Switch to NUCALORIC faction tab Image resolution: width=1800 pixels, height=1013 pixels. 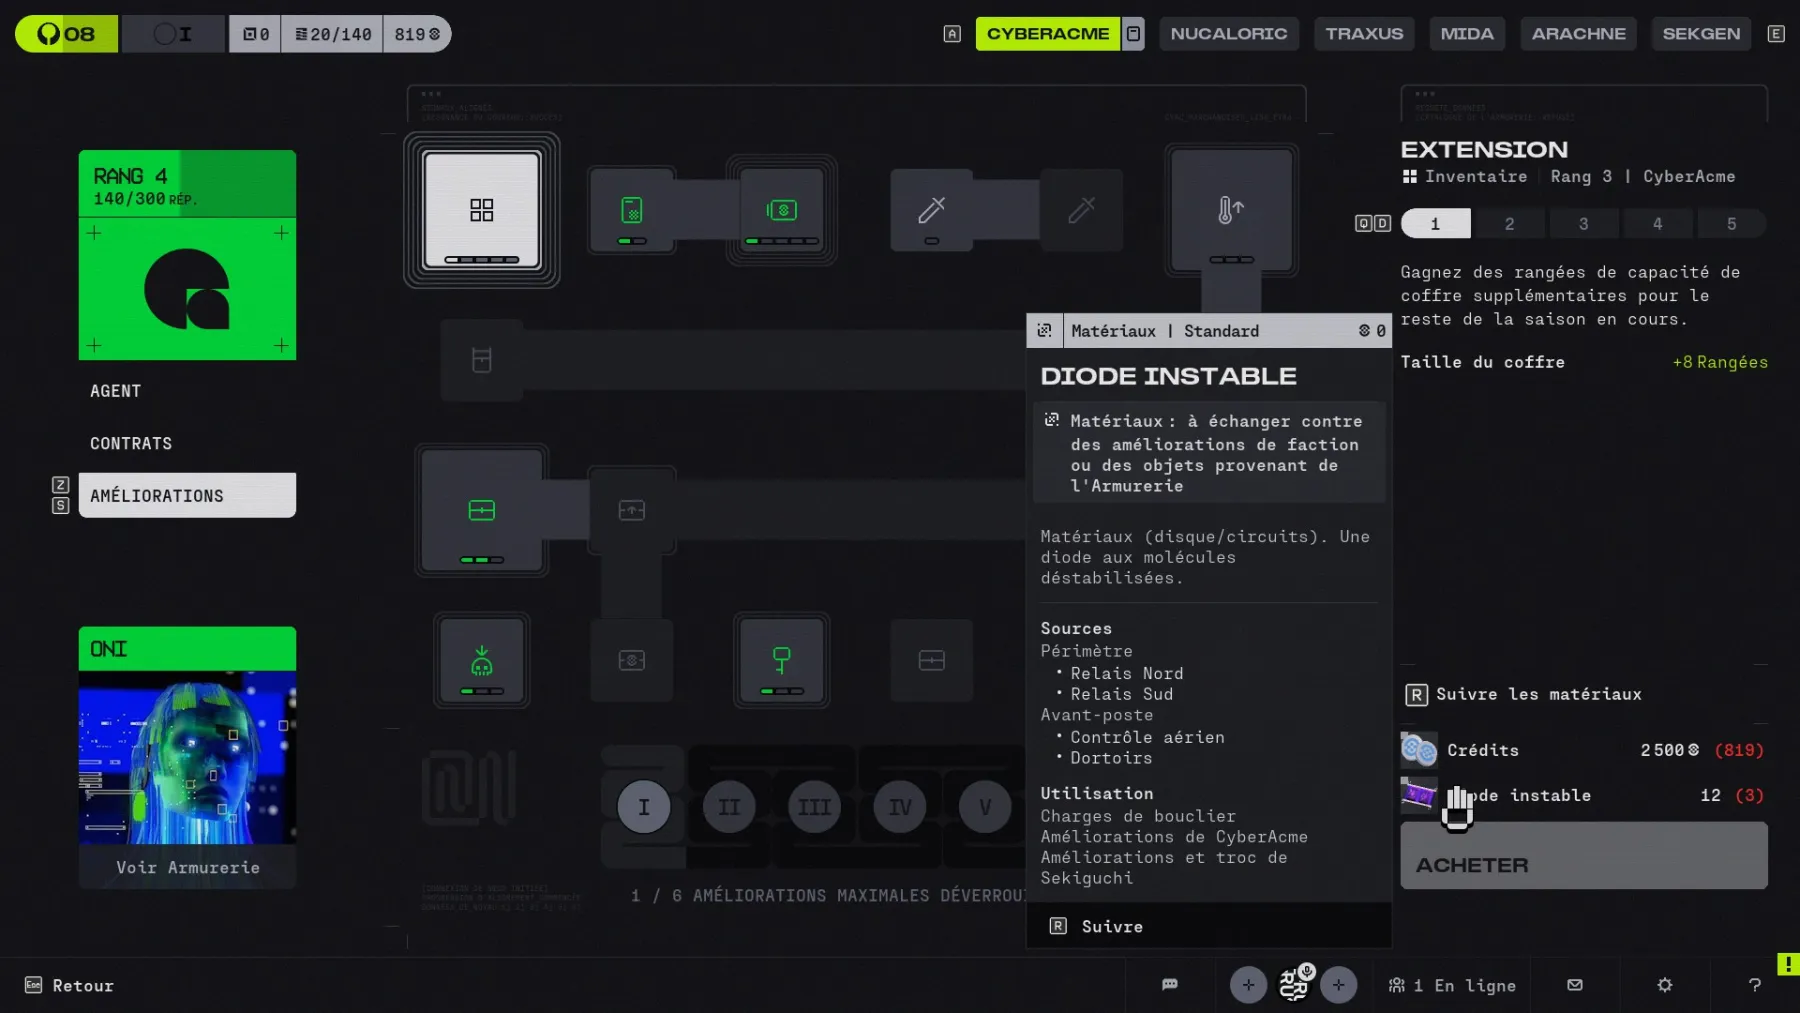[1228, 34]
